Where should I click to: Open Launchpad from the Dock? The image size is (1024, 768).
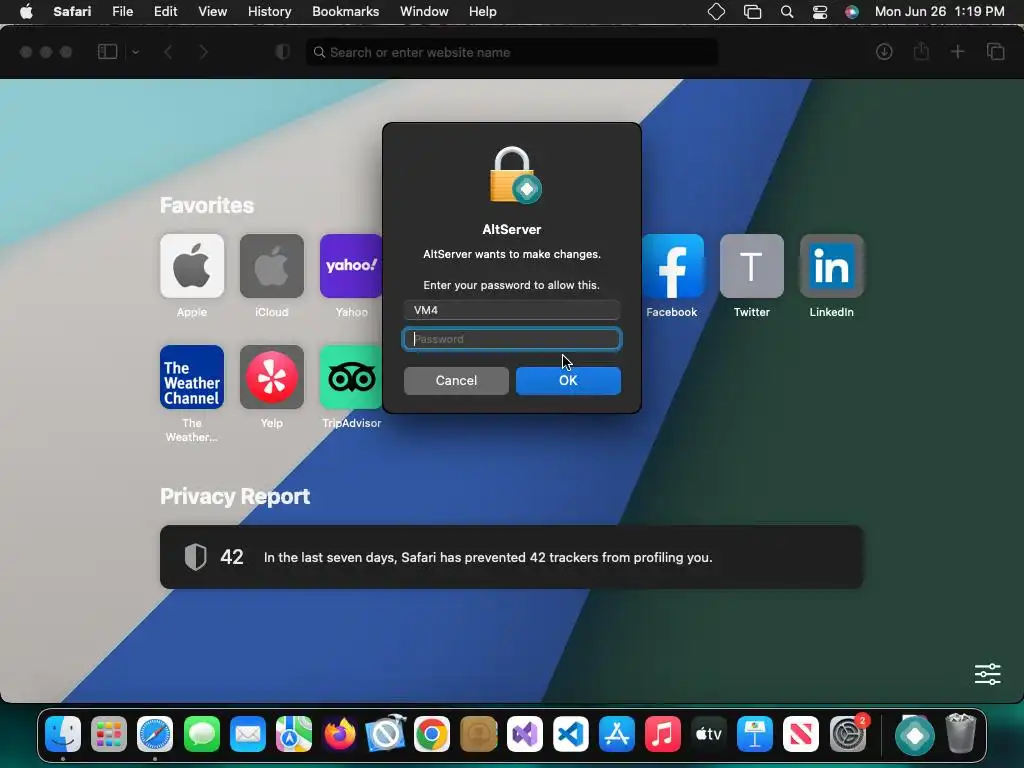click(x=109, y=735)
